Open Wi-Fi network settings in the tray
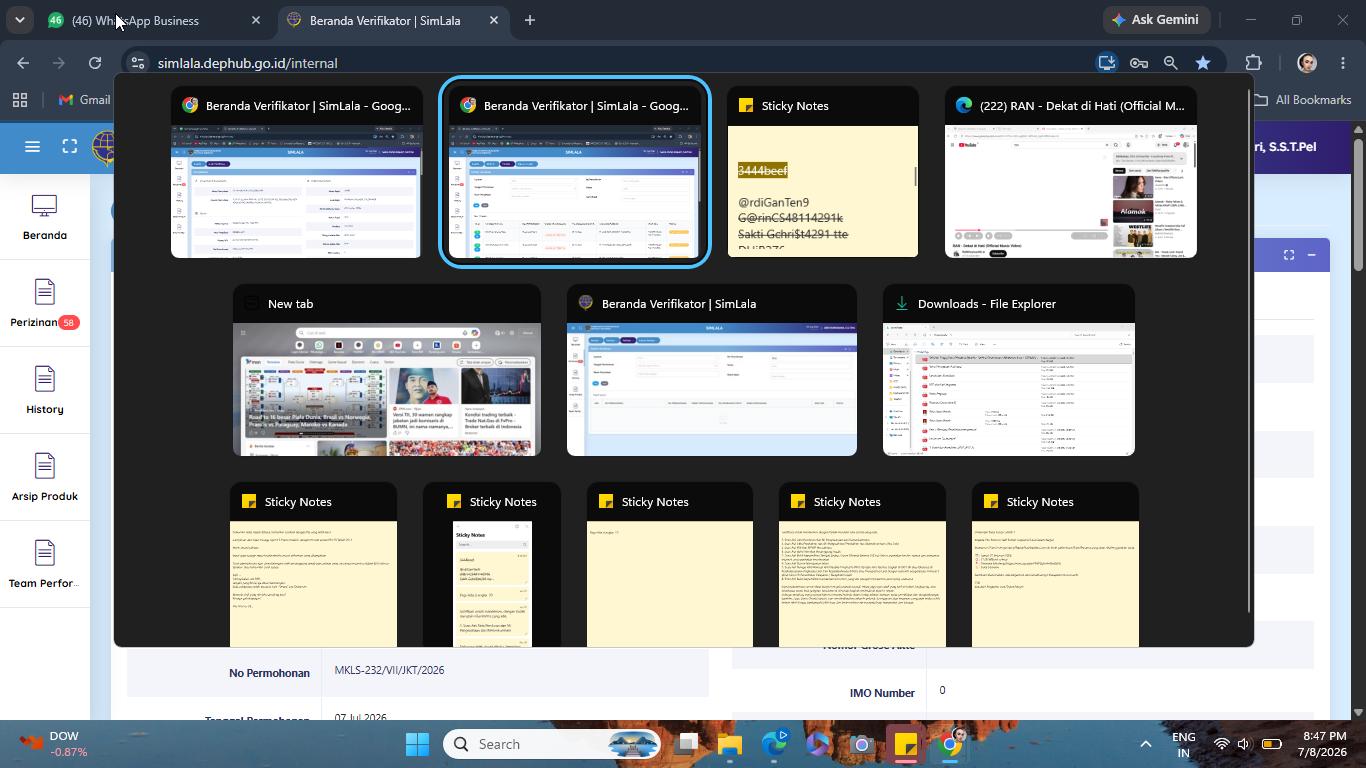 coord(1221,744)
